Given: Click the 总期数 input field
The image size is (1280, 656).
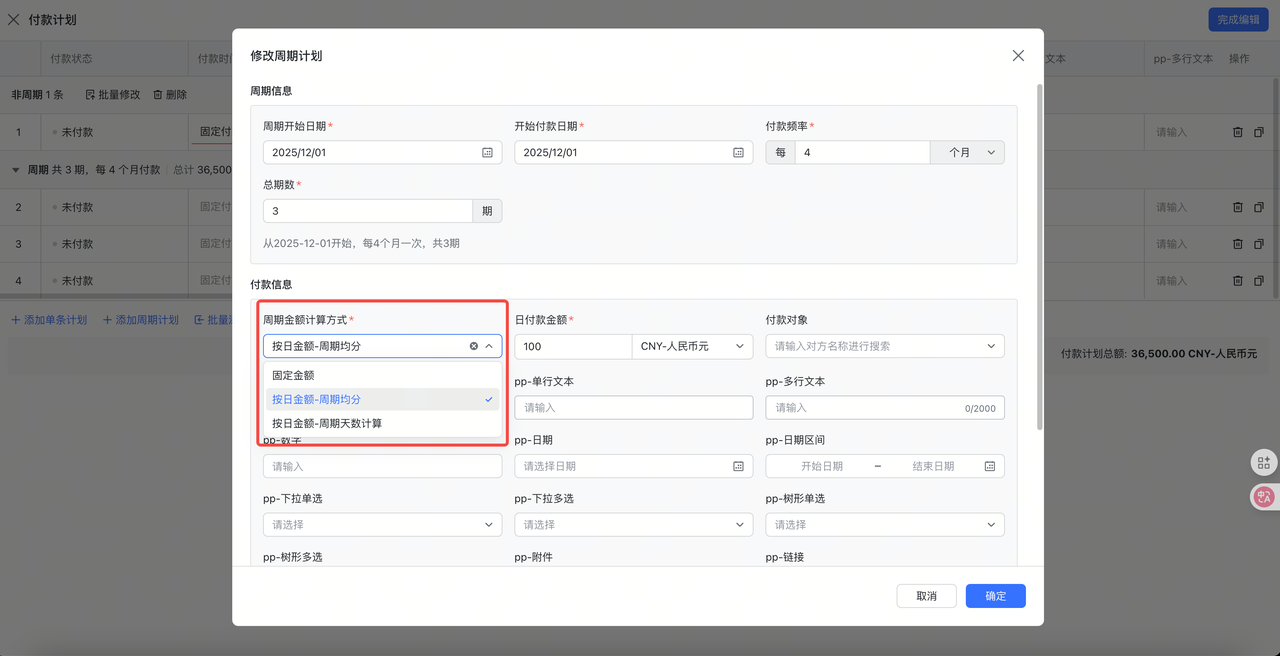Looking at the screenshot, I should pos(367,210).
